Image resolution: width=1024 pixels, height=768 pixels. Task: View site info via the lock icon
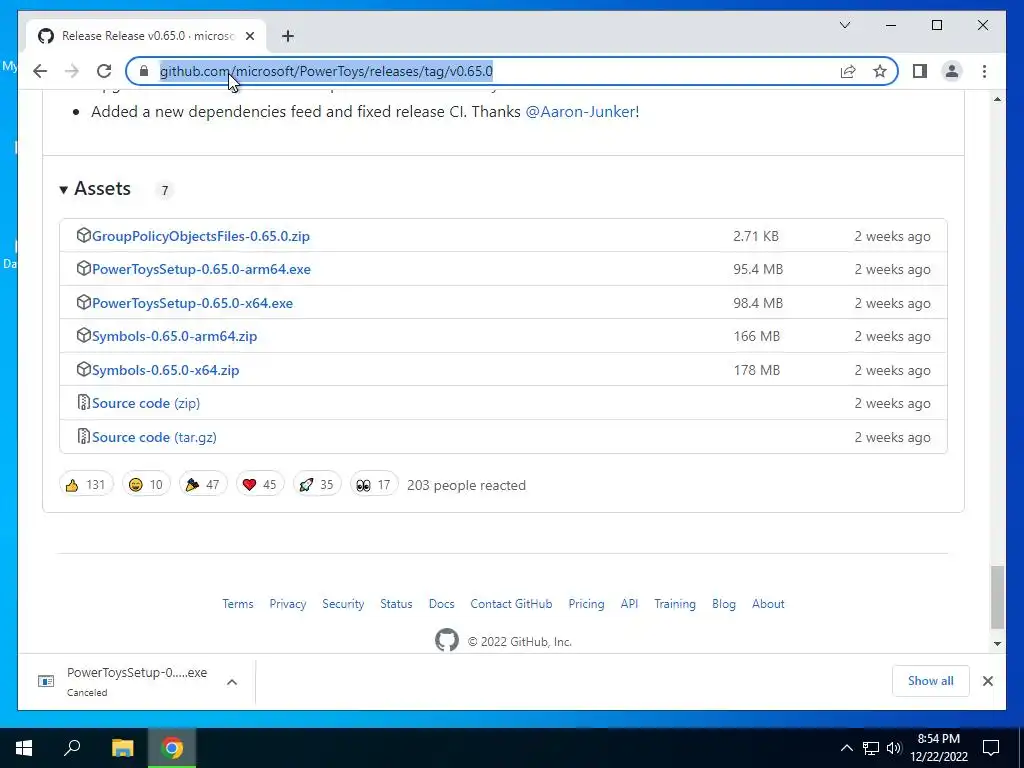(x=144, y=71)
